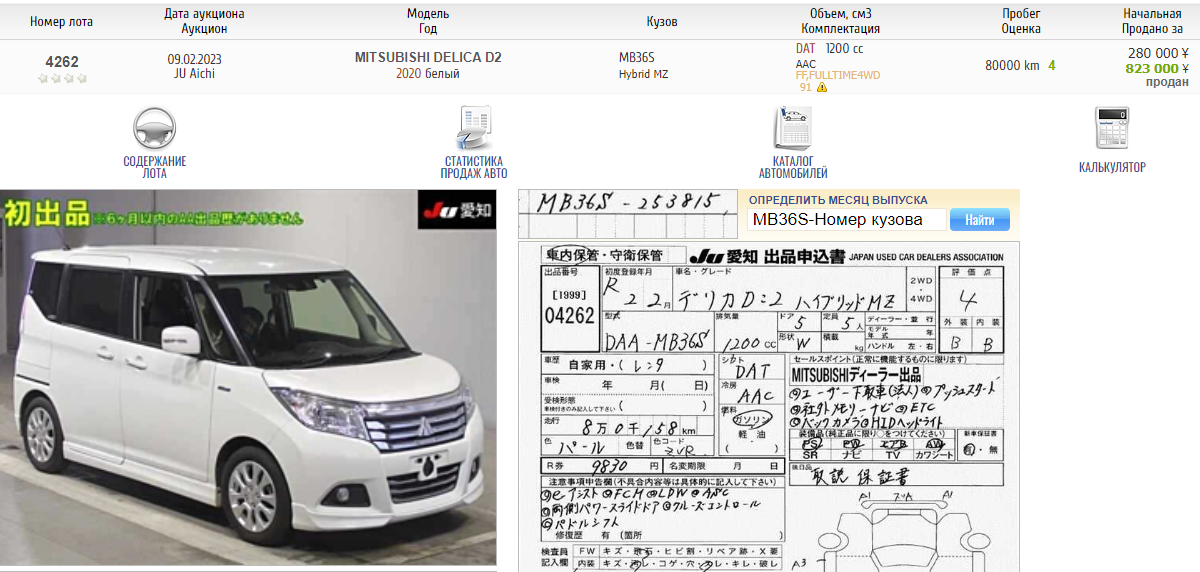This screenshot has height=572, width=1200.
Task: Click the ОПРЕДЕЛИТЬ МЕСЯЦ ВЫПУСКА label
Action: 838,200
